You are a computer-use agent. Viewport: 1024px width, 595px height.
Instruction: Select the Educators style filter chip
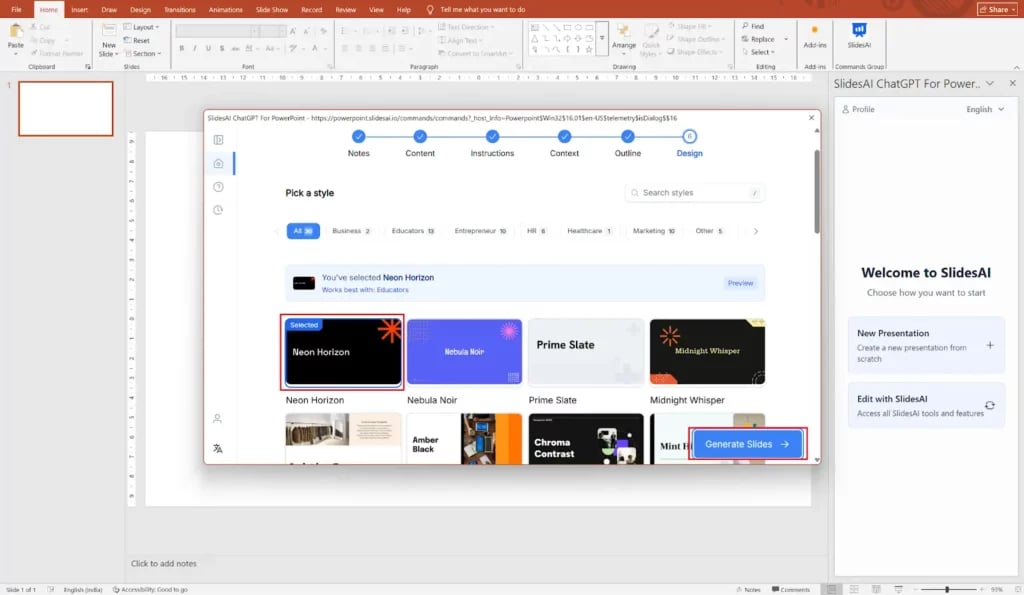[x=413, y=231]
